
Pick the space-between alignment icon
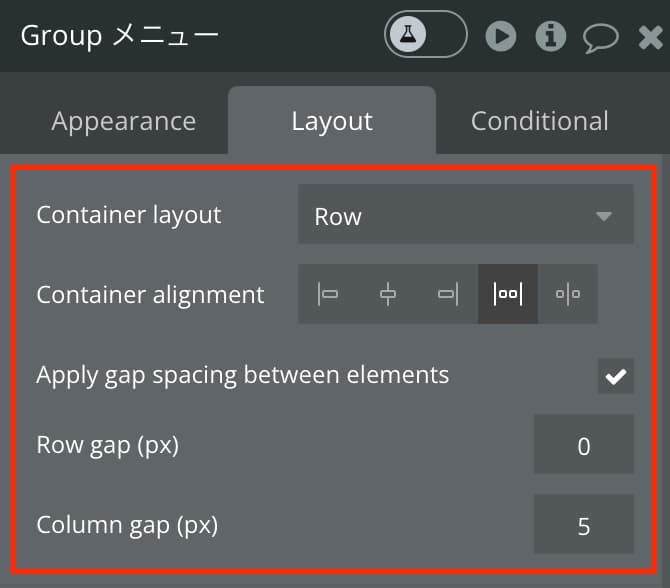(508, 294)
